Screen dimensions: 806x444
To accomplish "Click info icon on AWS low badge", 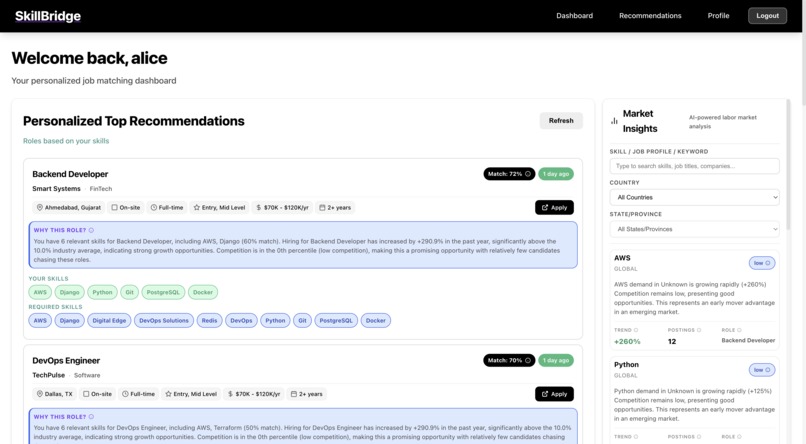I will [x=768, y=263].
